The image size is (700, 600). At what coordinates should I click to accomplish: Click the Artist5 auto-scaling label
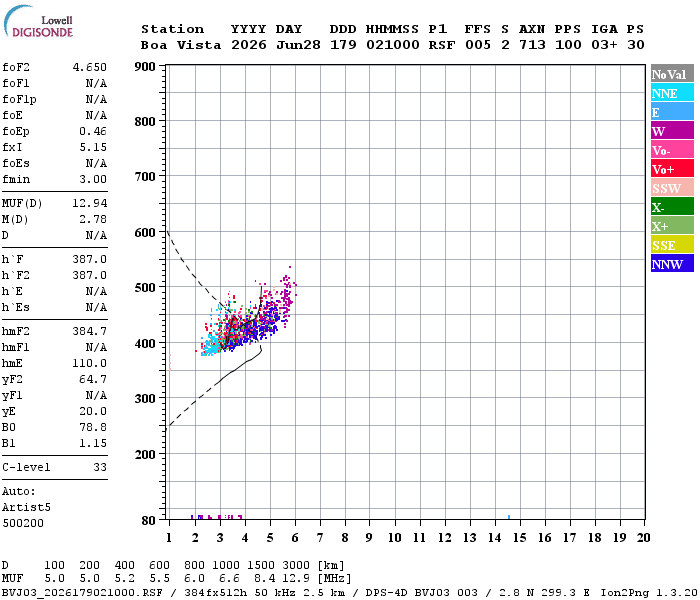[x=26, y=508]
